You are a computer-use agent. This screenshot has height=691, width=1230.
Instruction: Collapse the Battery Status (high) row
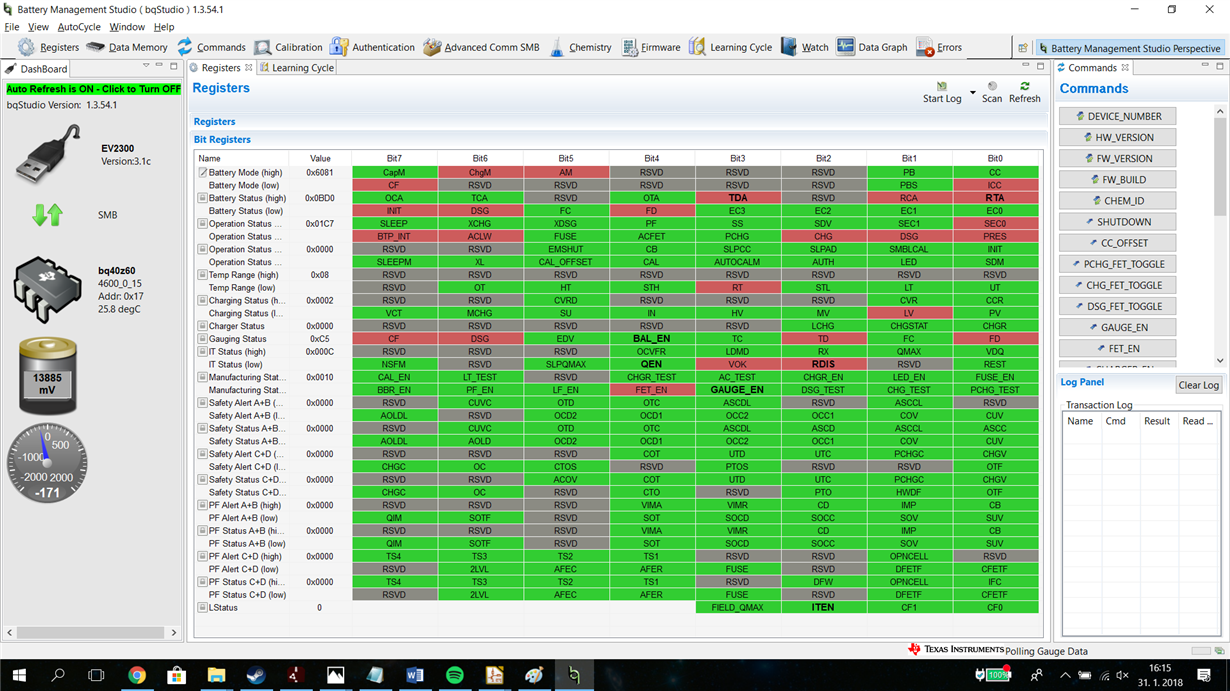click(203, 198)
